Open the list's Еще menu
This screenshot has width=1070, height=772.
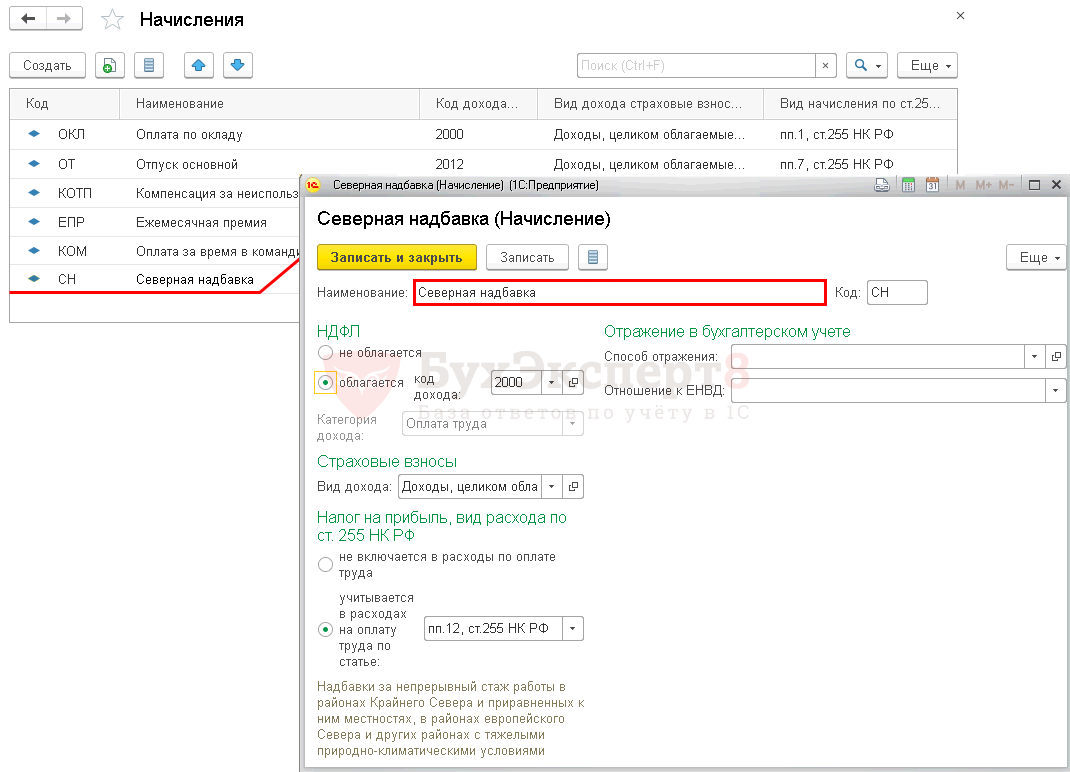927,65
